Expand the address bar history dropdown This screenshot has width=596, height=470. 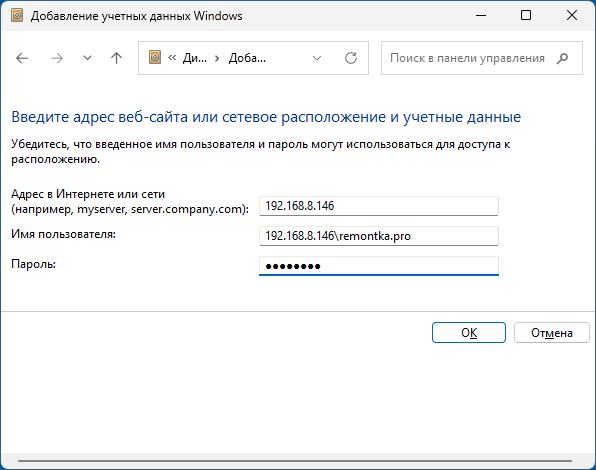pyautogui.click(x=317, y=58)
